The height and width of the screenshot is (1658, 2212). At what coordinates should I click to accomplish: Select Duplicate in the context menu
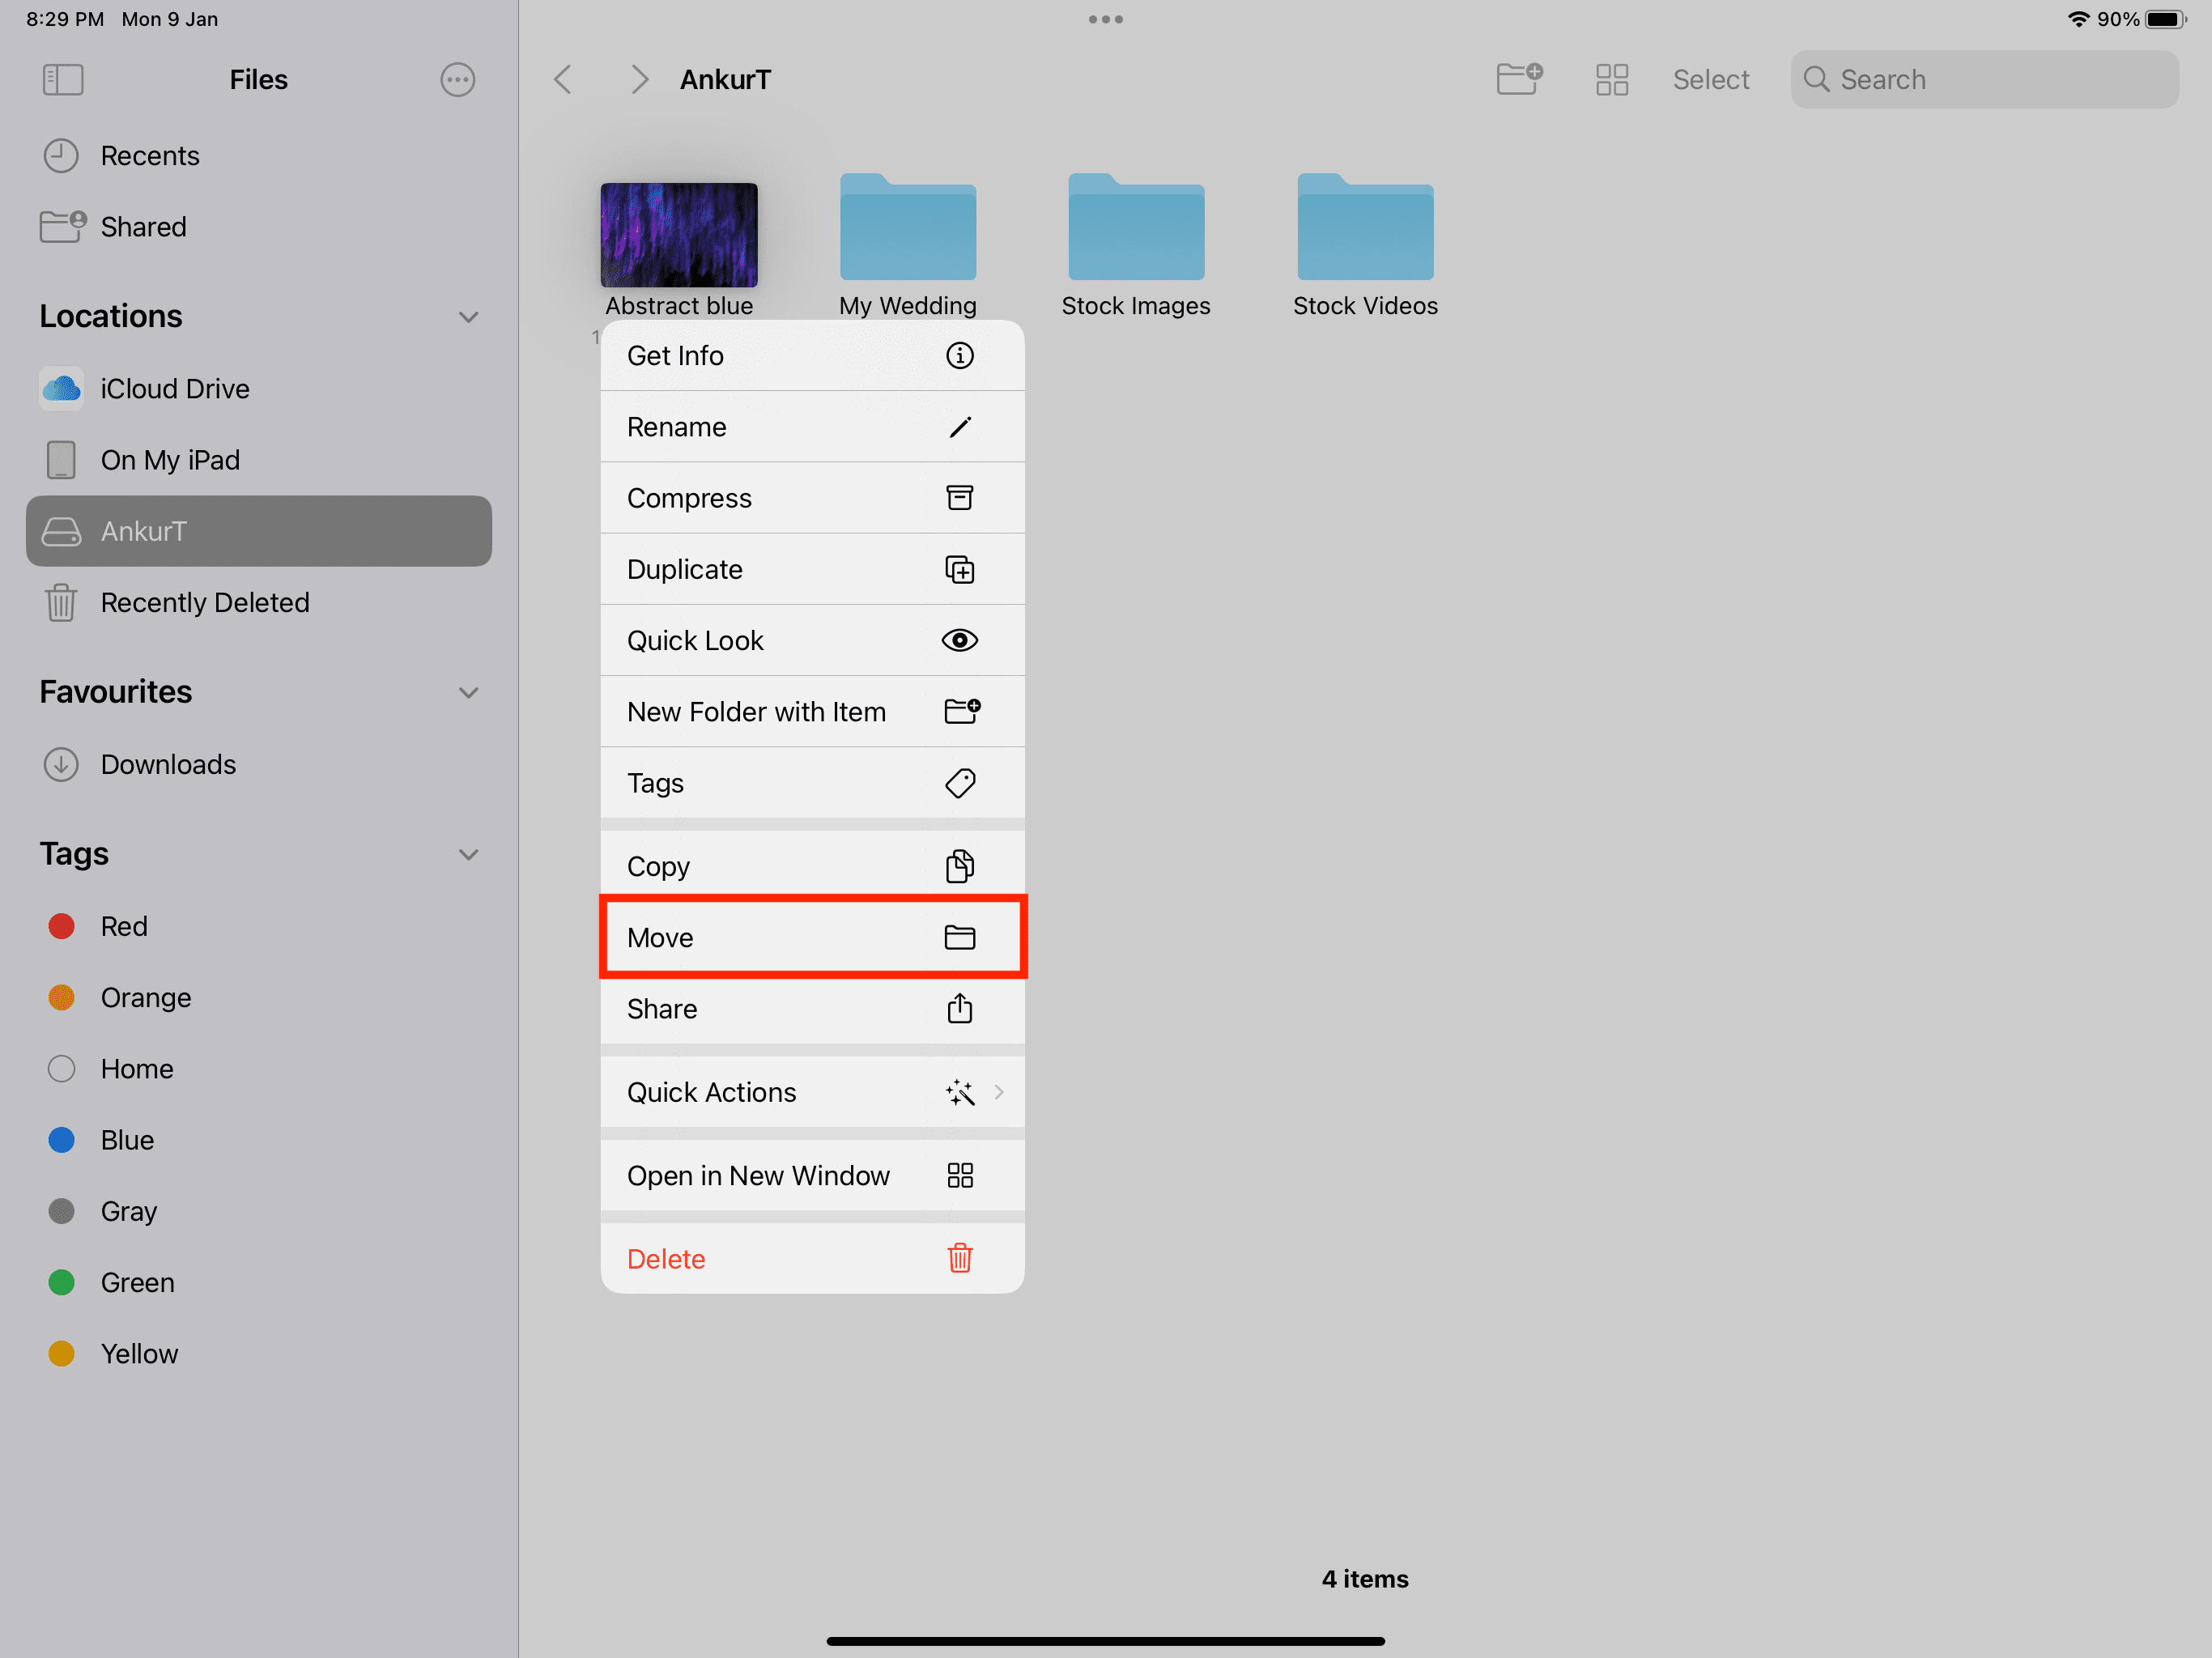tap(812, 570)
